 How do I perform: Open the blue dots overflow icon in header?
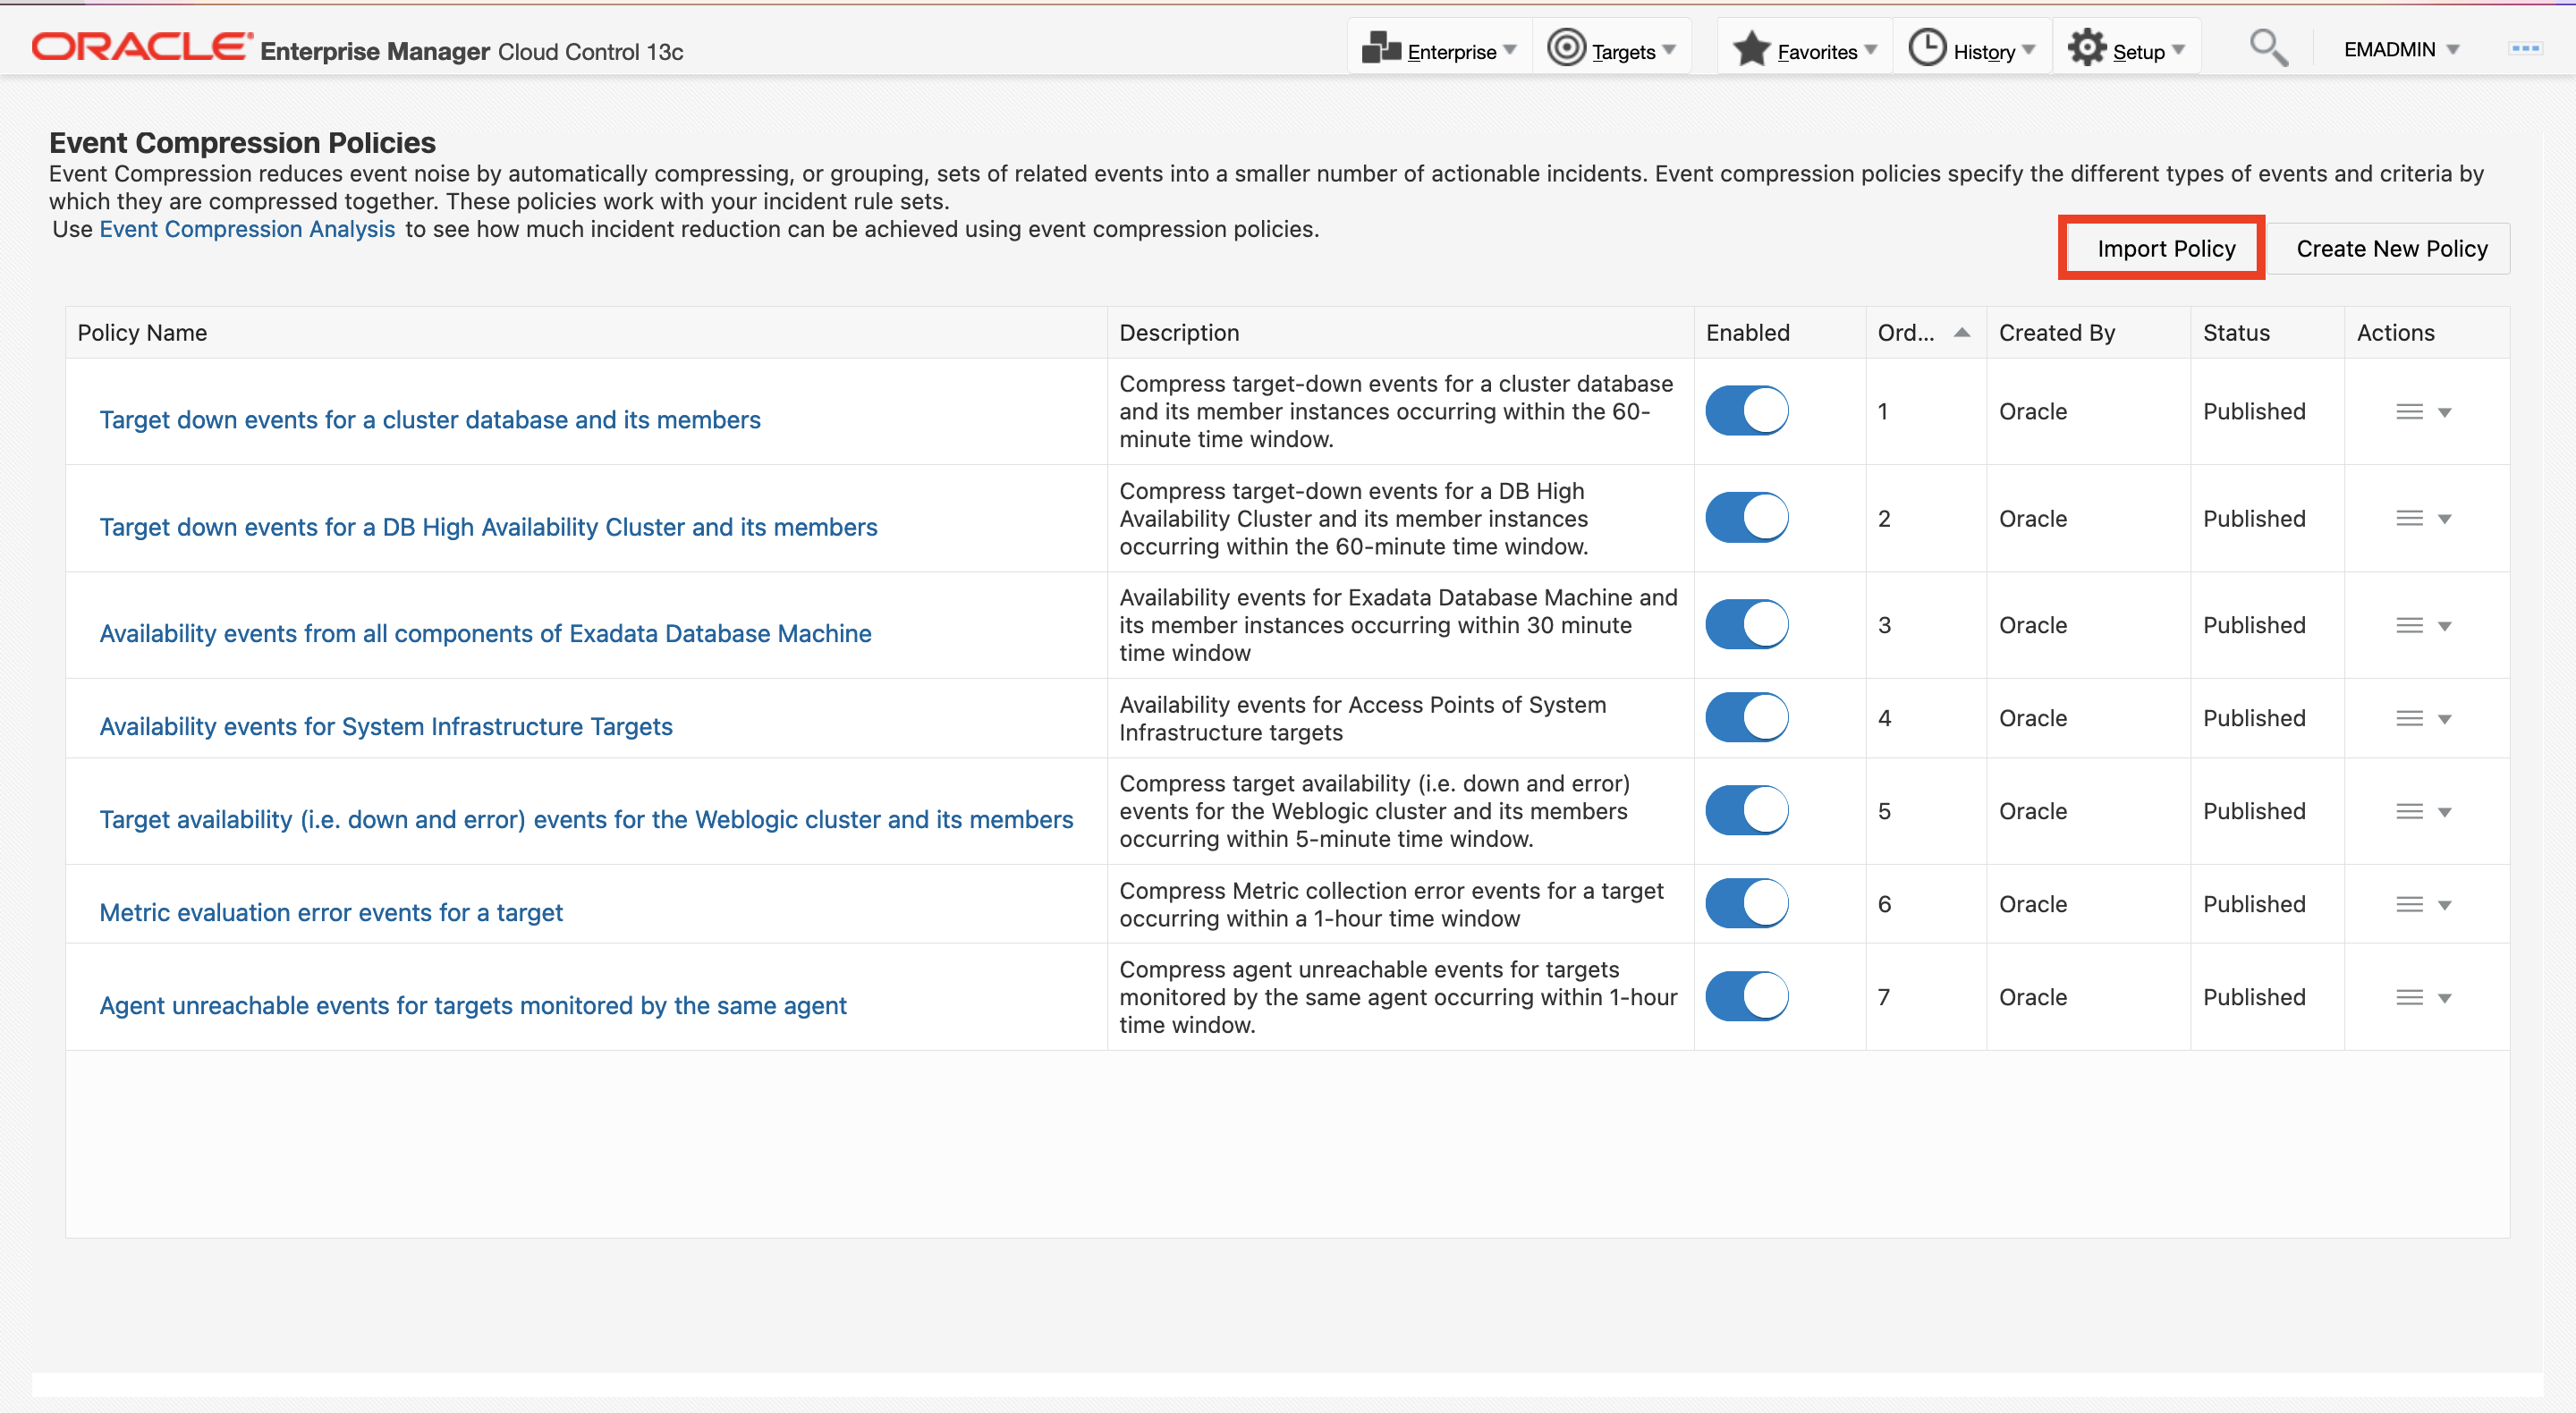click(2524, 48)
